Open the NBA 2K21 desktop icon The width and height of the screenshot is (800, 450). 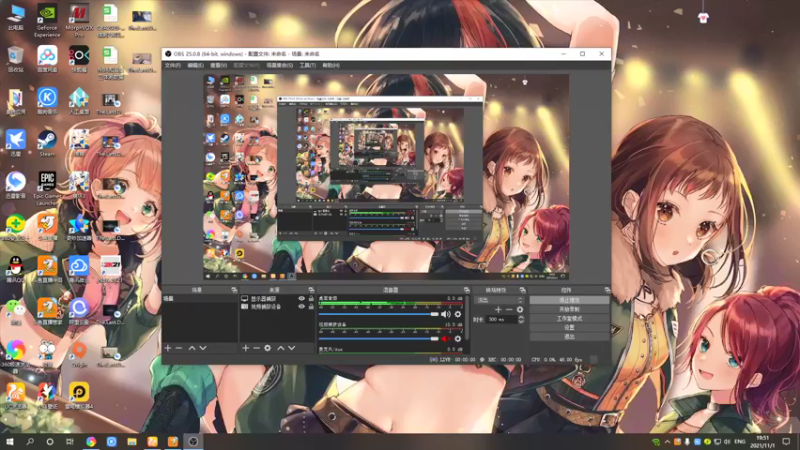[x=110, y=269]
